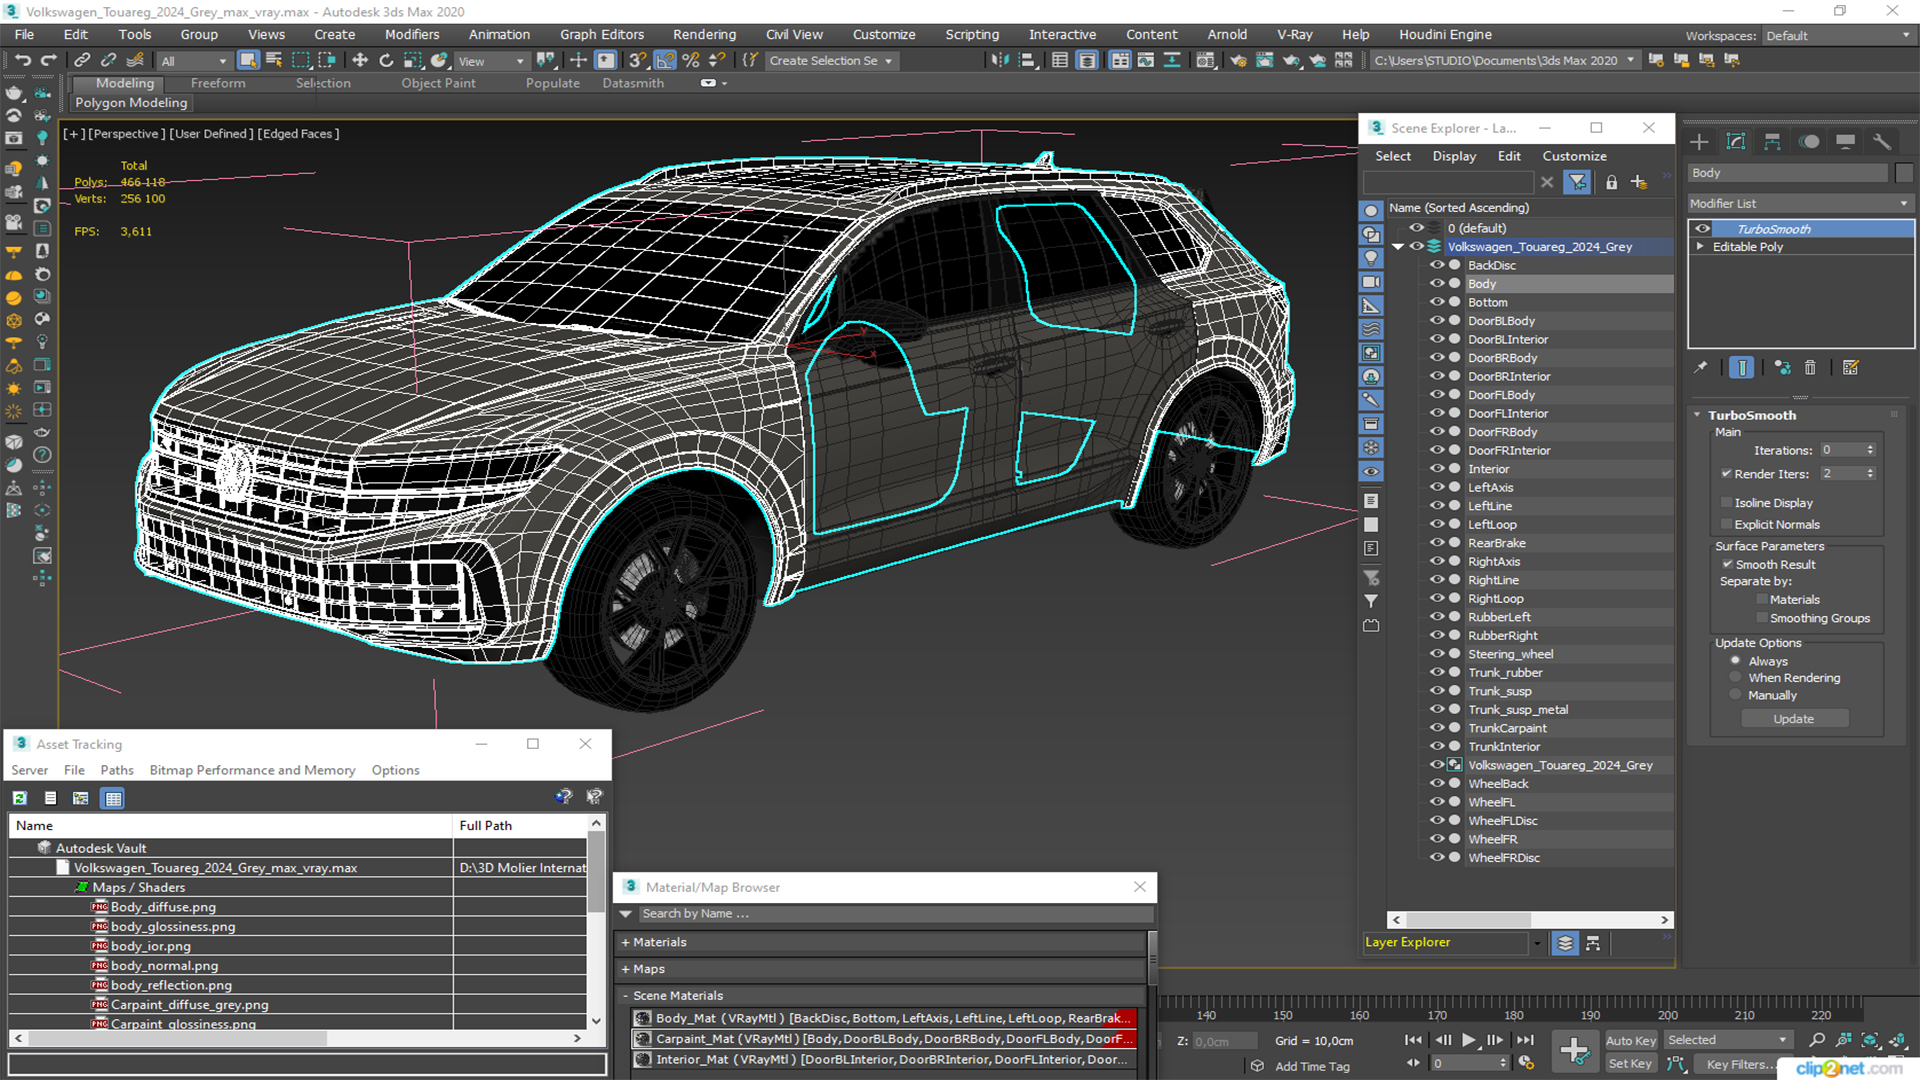The height and width of the screenshot is (1080, 1920).
Task: Lock selection in Scene Explorer toolbar
Action: [x=1611, y=182]
